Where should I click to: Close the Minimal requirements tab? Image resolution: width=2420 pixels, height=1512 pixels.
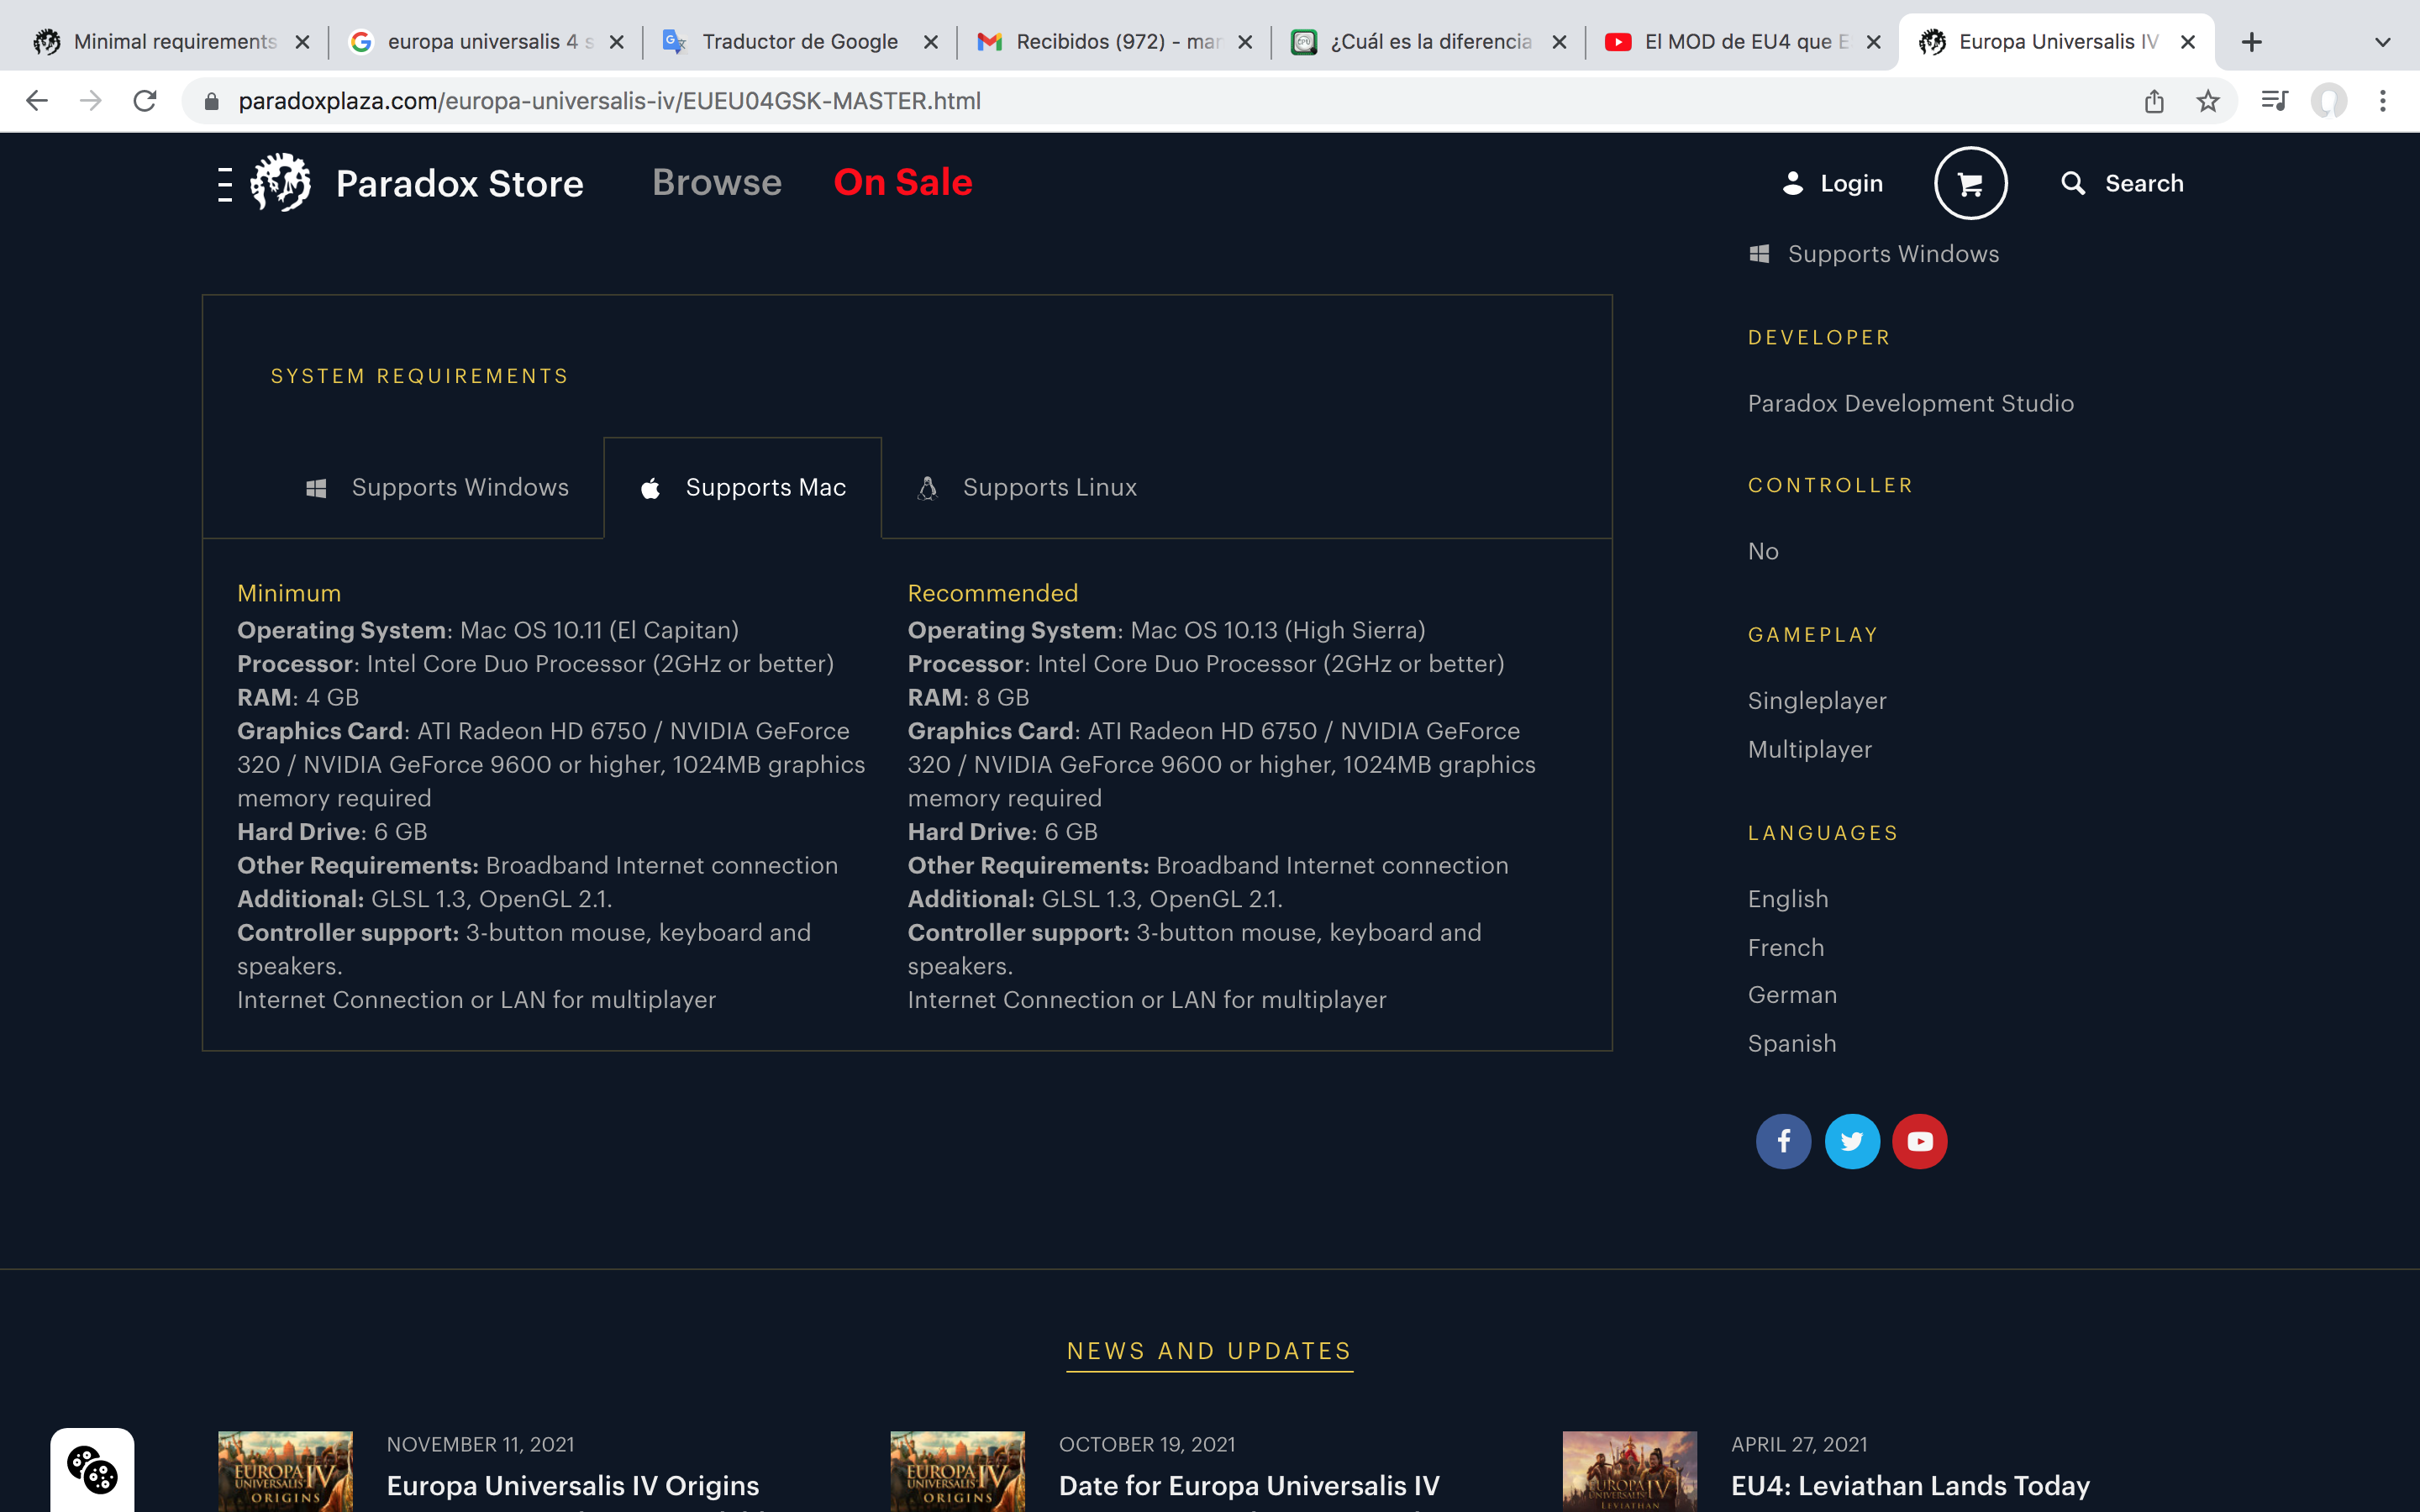coord(302,42)
